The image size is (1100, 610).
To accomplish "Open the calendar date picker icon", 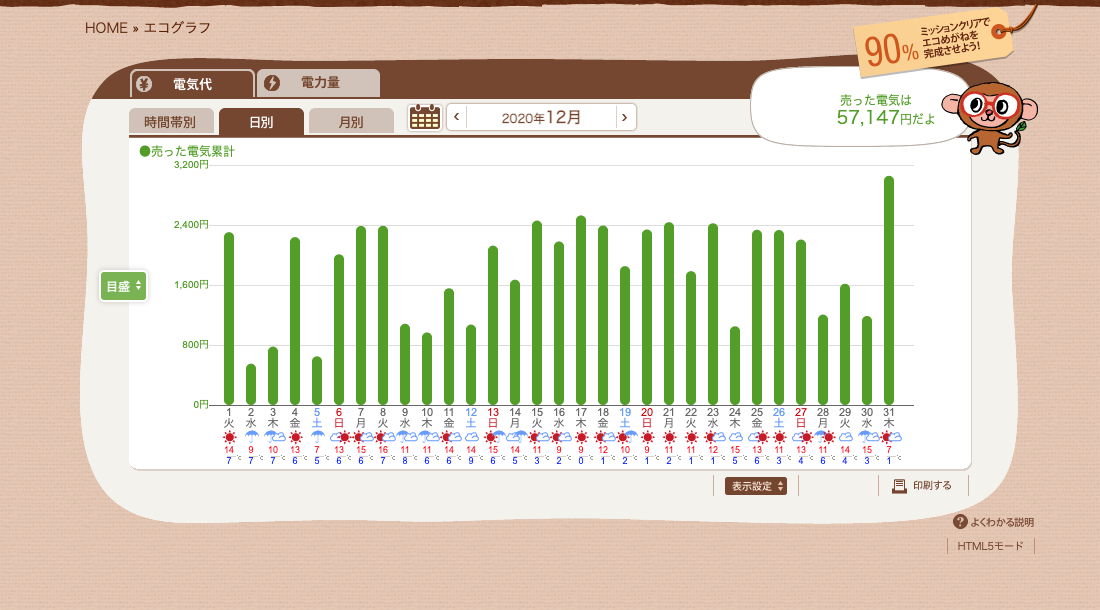I will pos(425,117).
